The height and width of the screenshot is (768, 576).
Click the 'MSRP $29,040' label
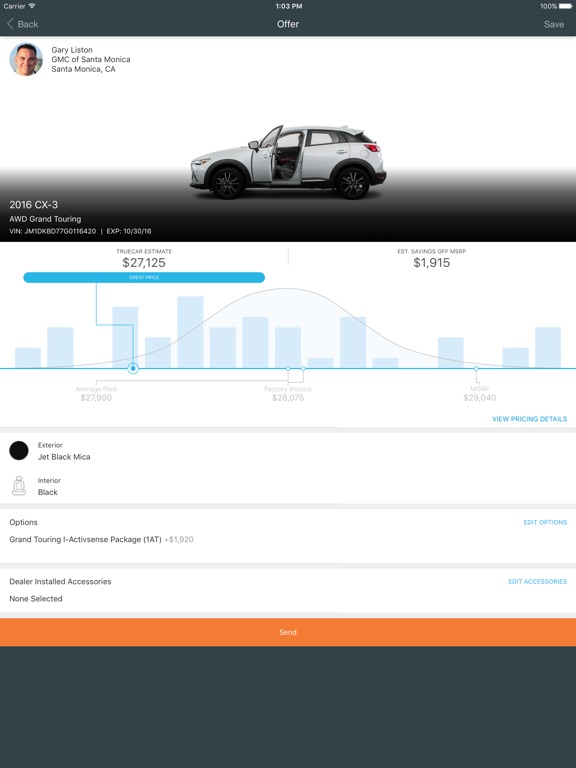coord(480,393)
